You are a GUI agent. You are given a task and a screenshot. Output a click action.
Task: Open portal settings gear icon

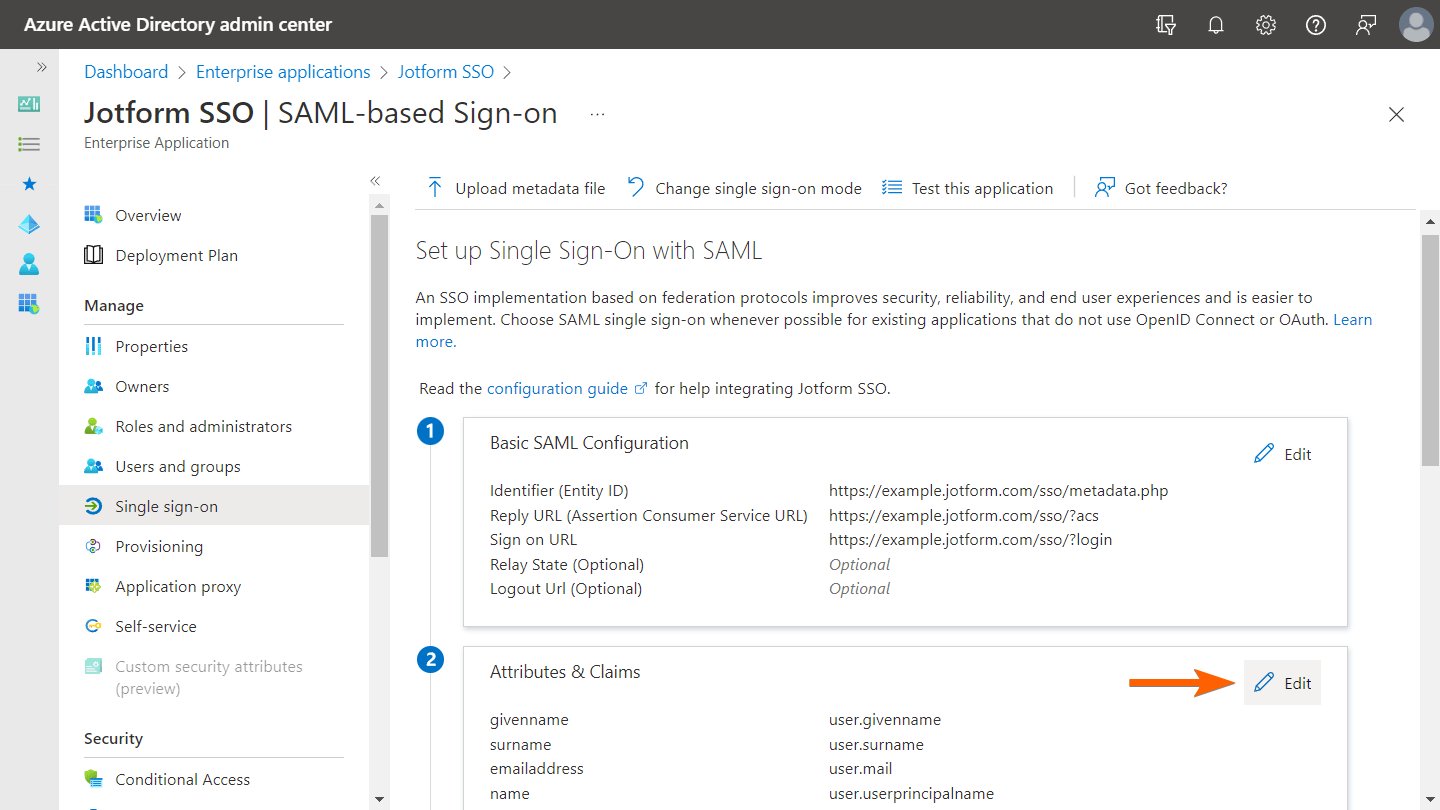point(1266,25)
